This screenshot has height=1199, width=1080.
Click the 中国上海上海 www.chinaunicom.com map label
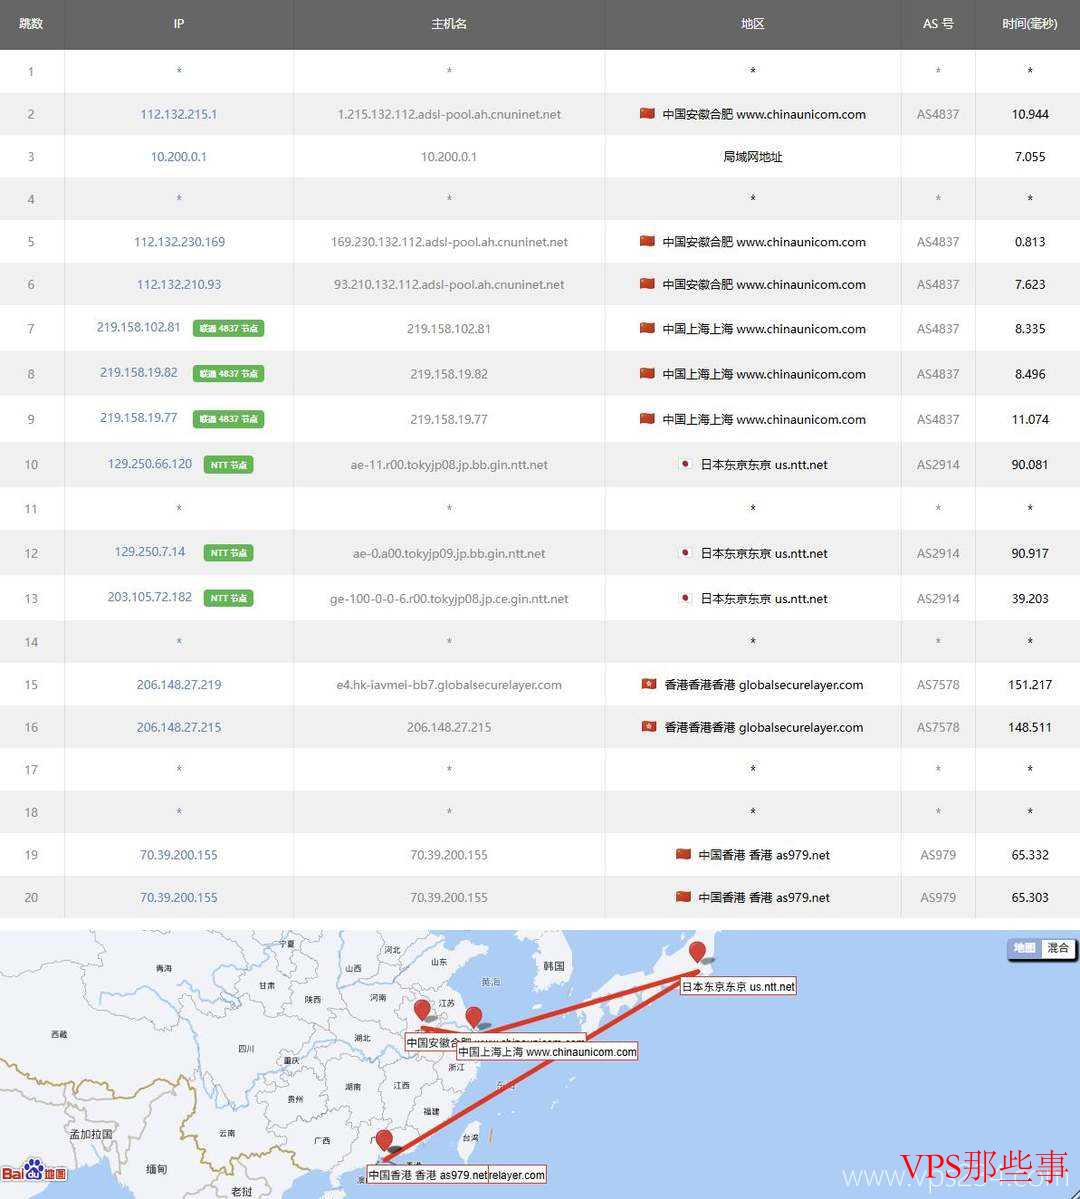(x=547, y=1052)
